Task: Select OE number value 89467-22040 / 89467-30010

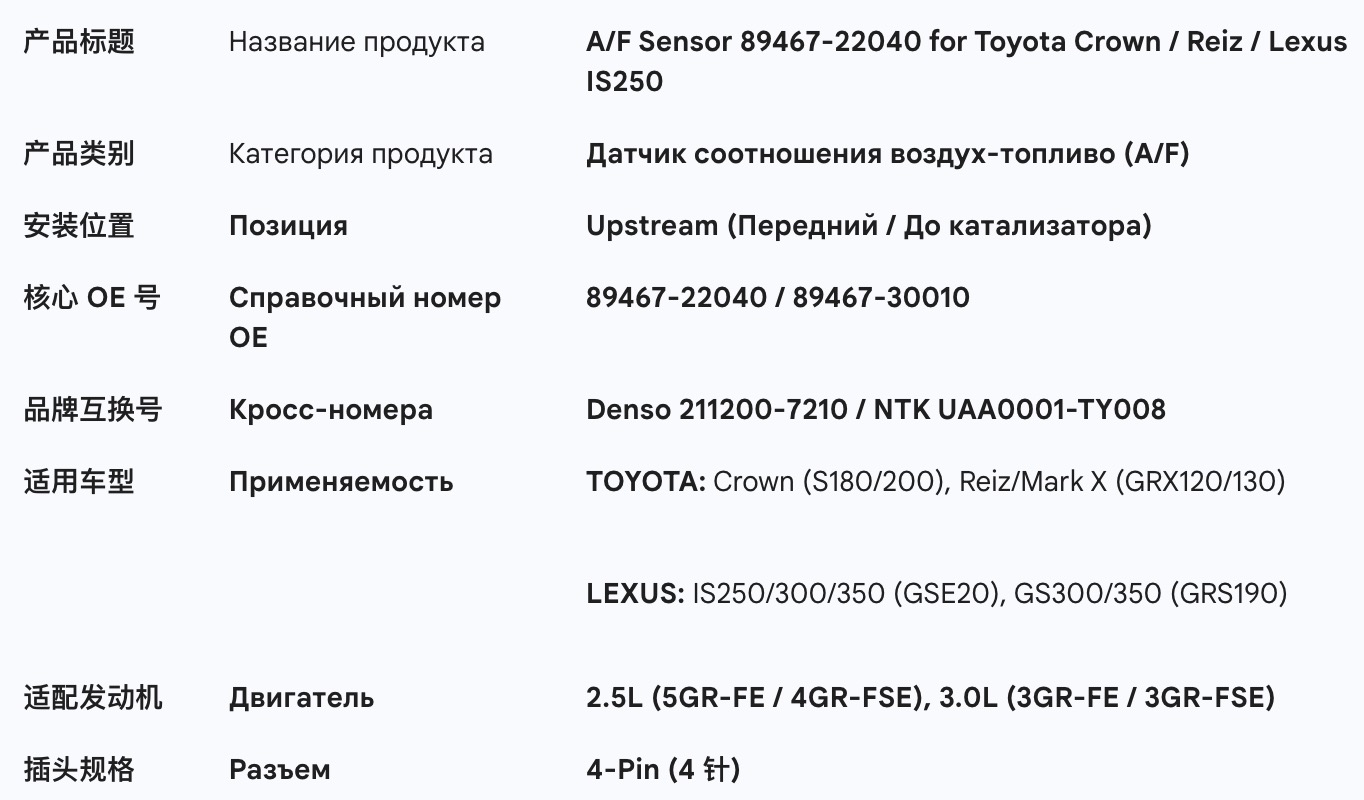Action: [777, 298]
